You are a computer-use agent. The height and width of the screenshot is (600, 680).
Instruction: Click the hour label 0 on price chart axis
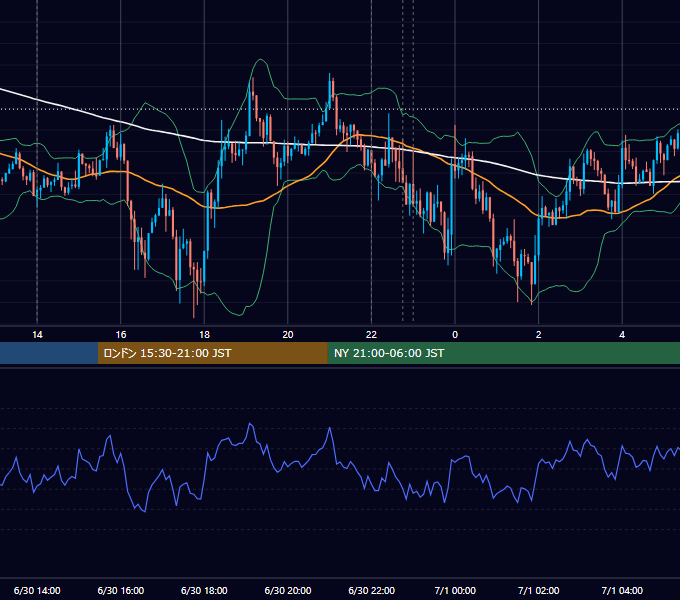tap(455, 335)
